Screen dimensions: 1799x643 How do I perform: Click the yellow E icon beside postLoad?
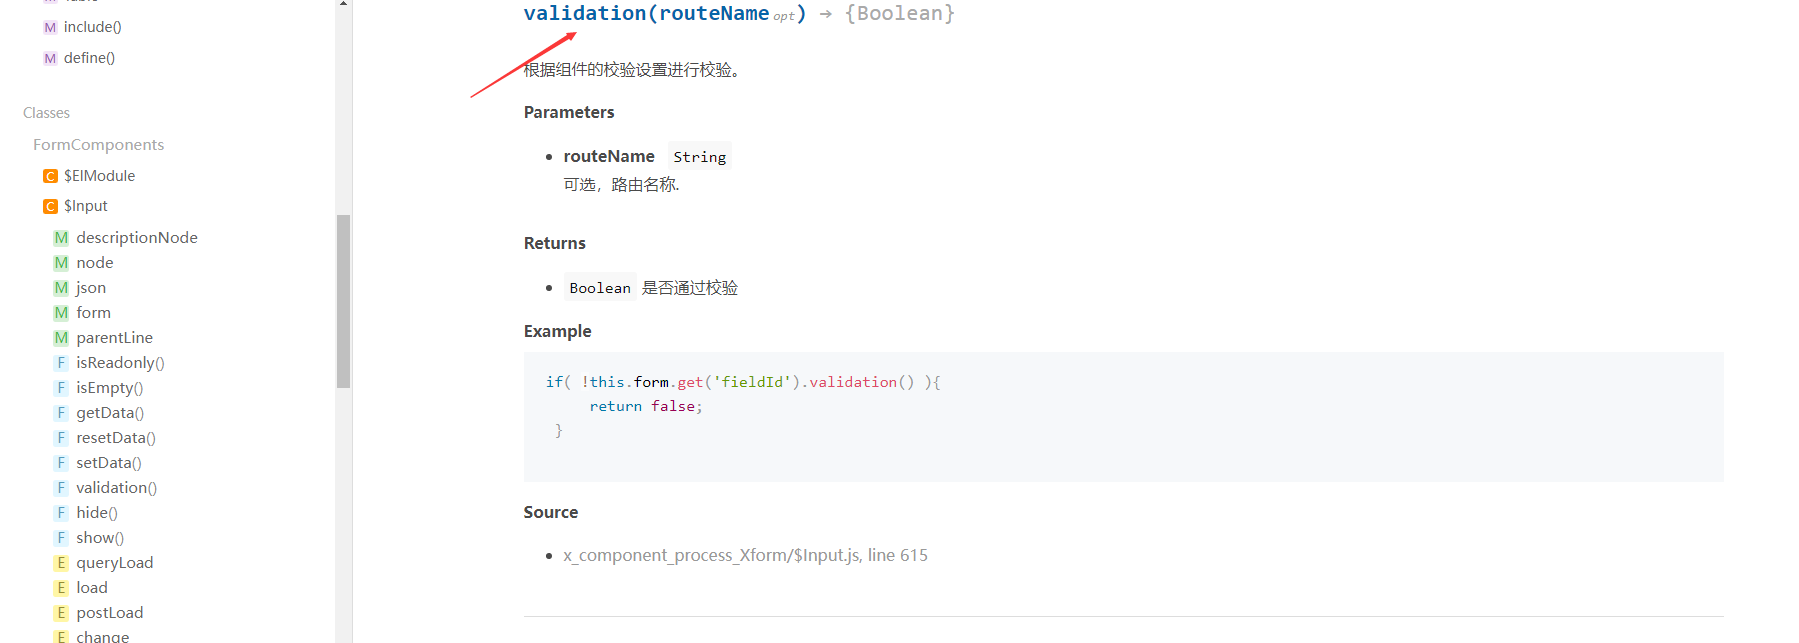coord(61,613)
